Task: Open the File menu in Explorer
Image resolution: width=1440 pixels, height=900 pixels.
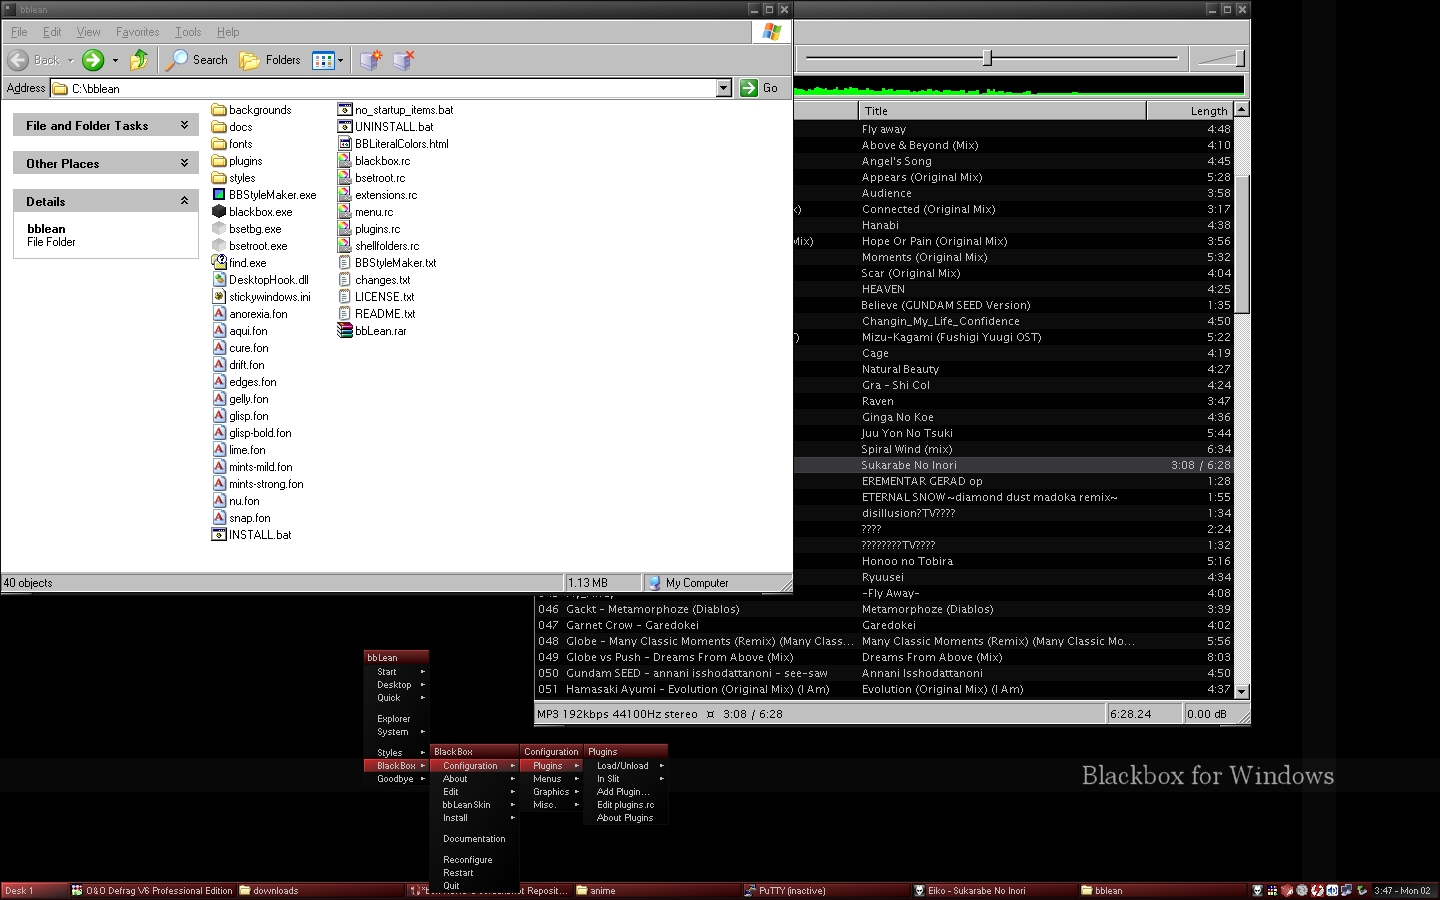Action: pyautogui.click(x=19, y=32)
